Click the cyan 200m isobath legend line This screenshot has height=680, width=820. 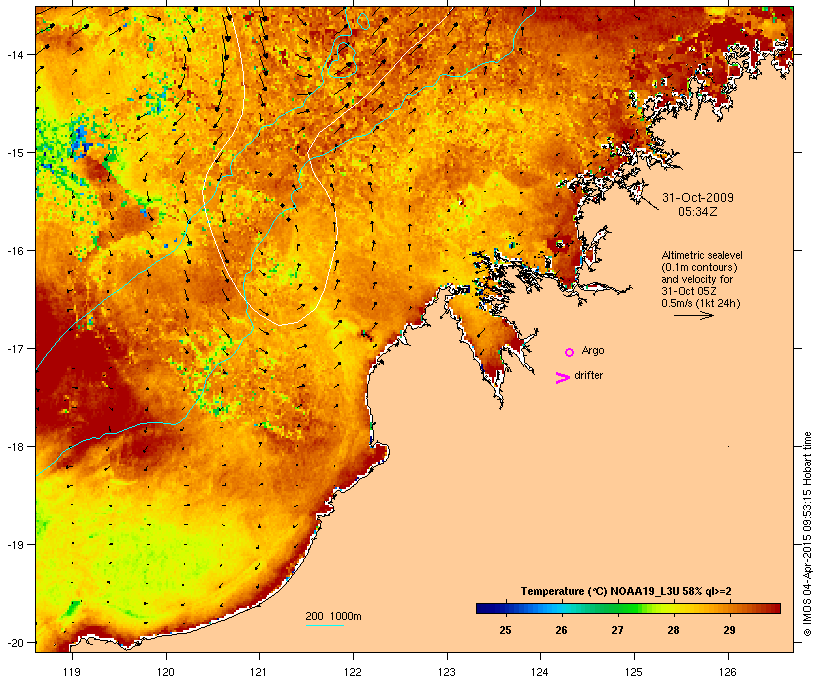325,625
